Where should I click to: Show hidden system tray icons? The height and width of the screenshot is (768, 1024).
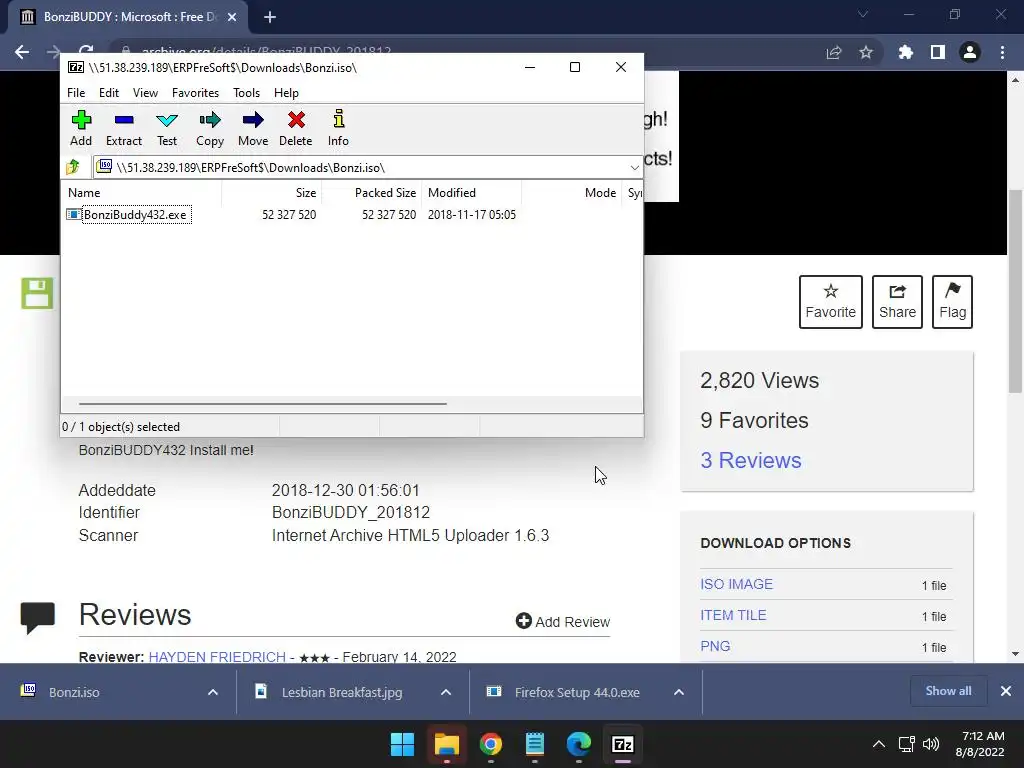tap(879, 744)
